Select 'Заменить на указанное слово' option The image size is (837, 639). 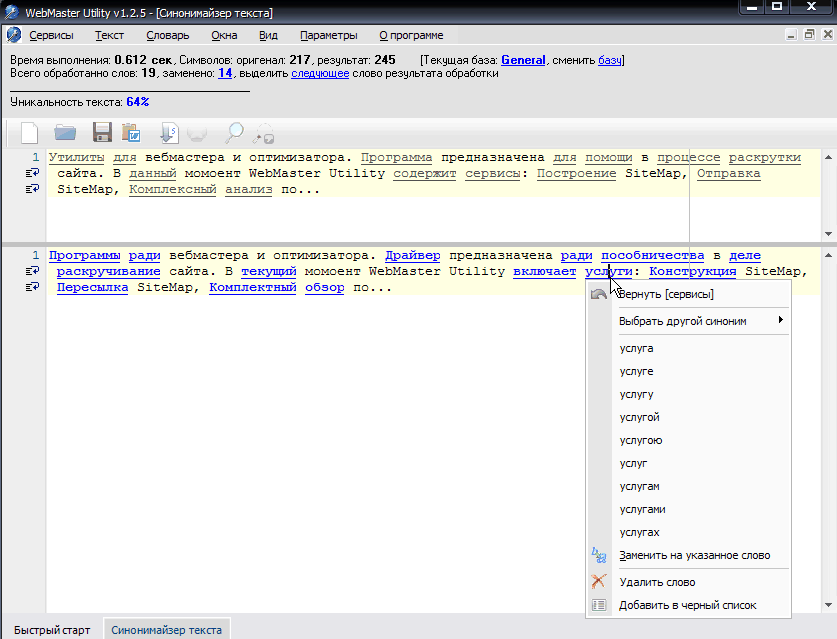pos(694,555)
